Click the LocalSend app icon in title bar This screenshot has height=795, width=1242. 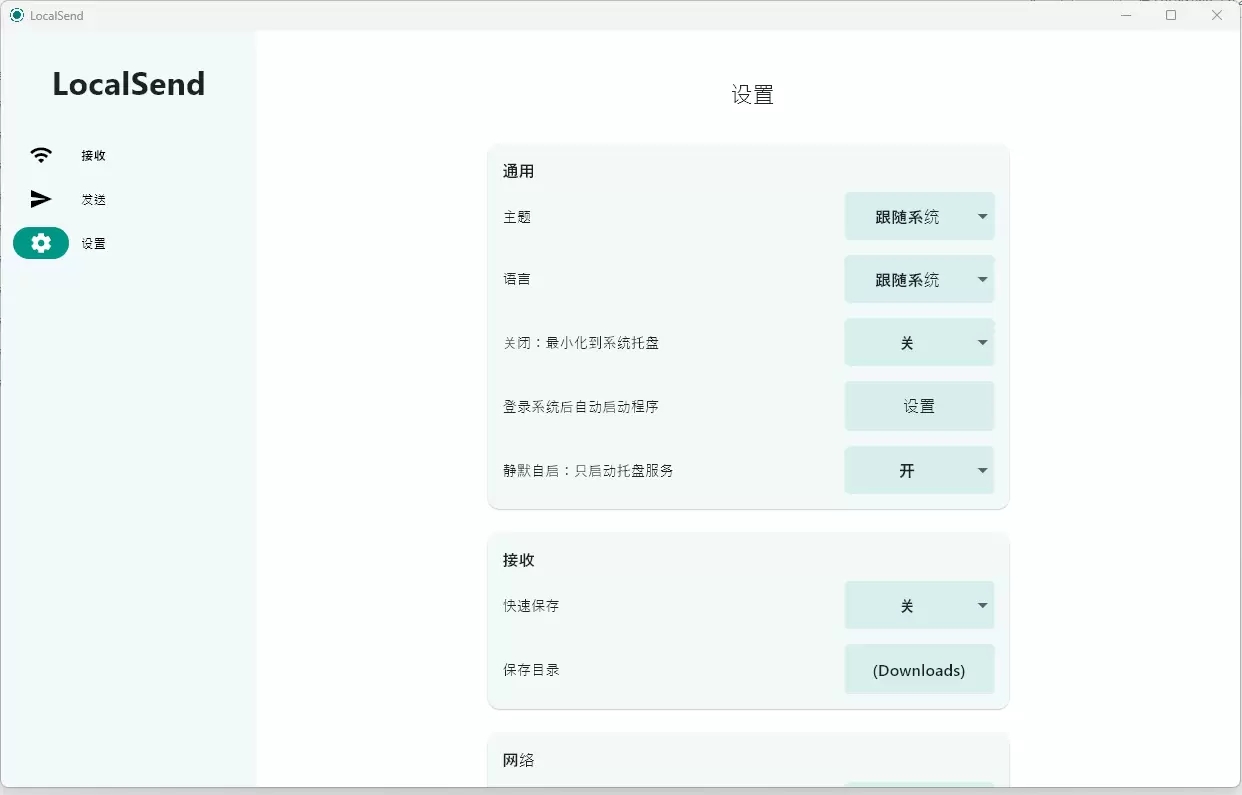coord(16,15)
